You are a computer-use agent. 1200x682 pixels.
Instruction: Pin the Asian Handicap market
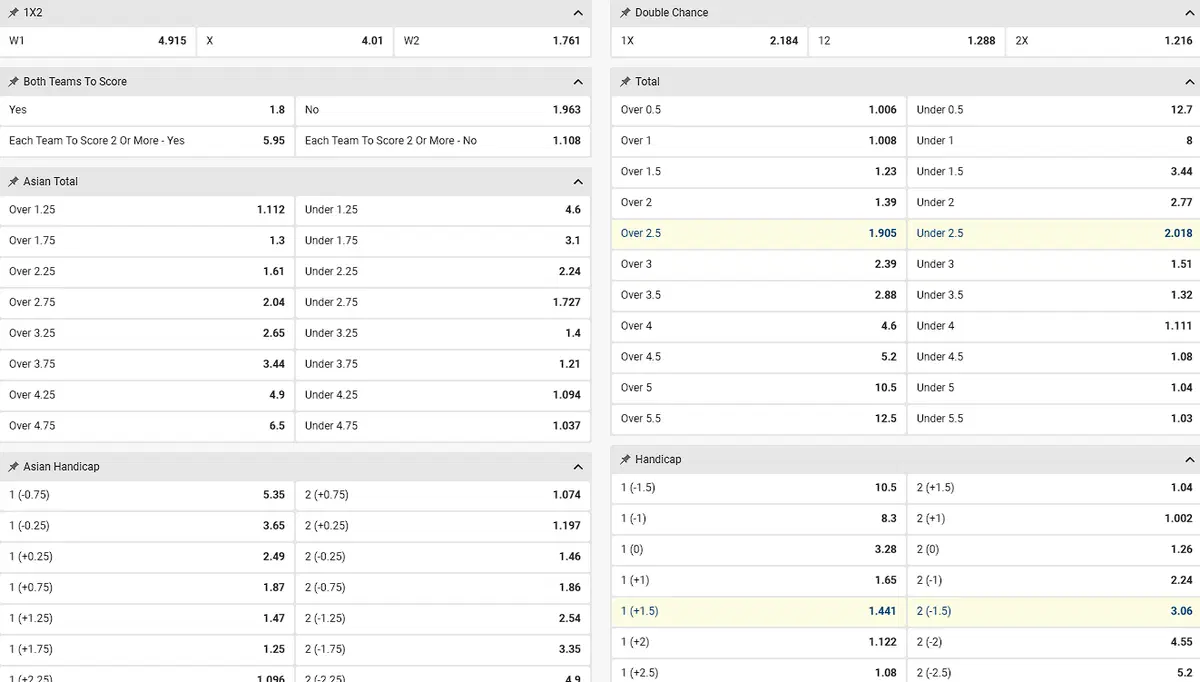coord(14,467)
